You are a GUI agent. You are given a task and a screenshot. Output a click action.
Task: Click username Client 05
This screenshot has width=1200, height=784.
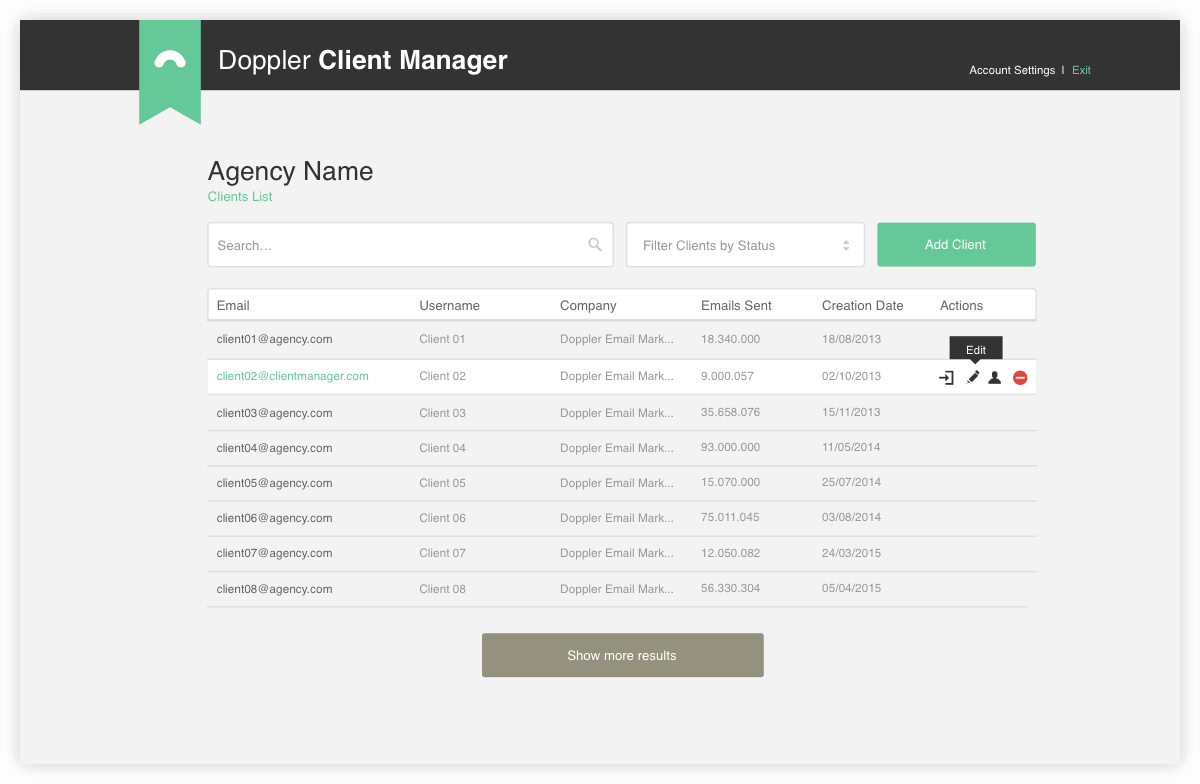443,483
